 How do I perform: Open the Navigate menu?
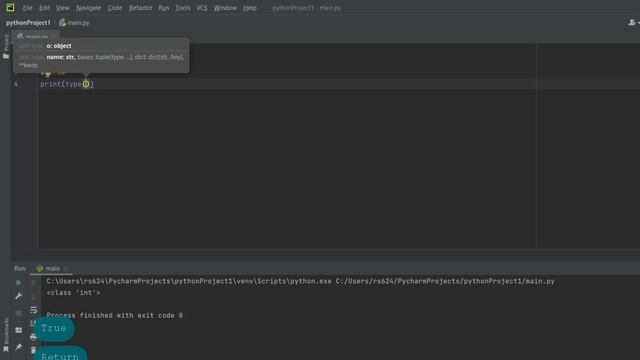tap(88, 8)
